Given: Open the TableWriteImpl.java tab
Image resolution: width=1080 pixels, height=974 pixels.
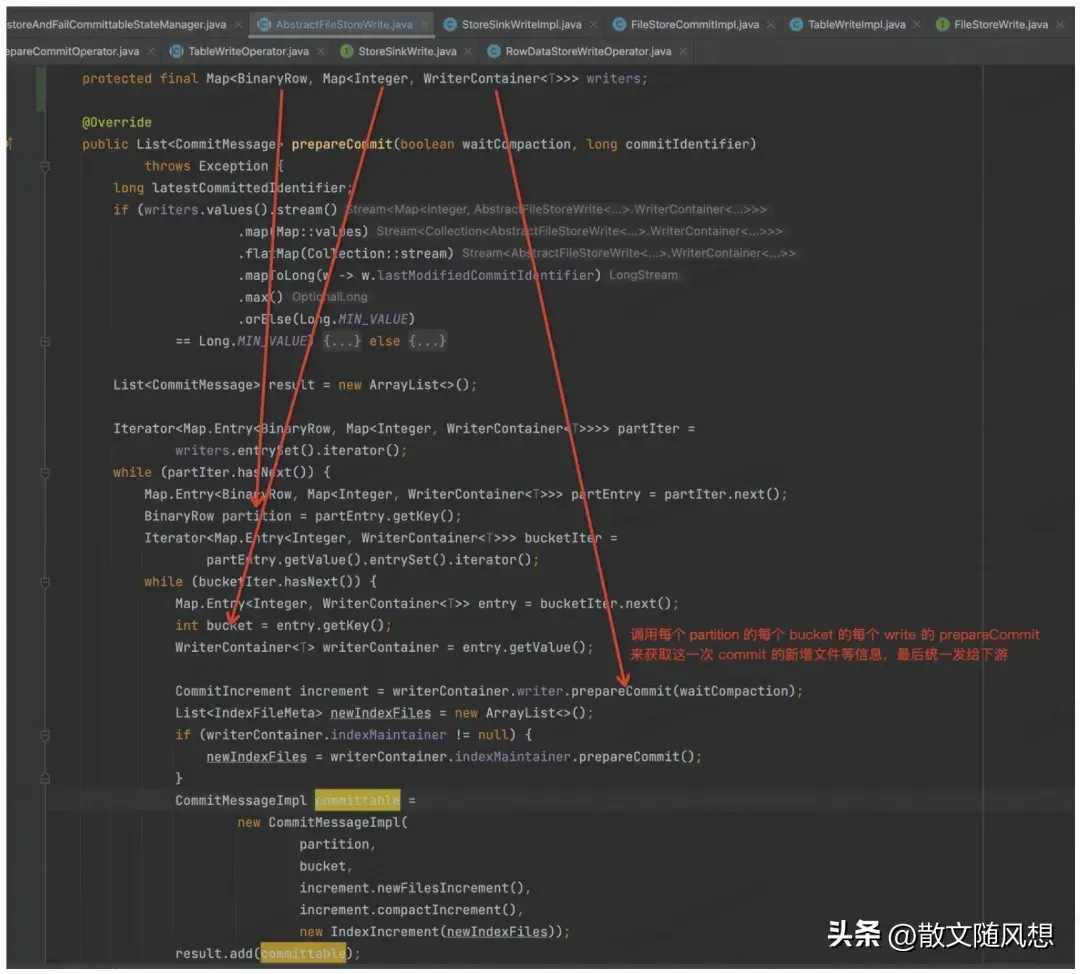Looking at the screenshot, I should tap(856, 25).
